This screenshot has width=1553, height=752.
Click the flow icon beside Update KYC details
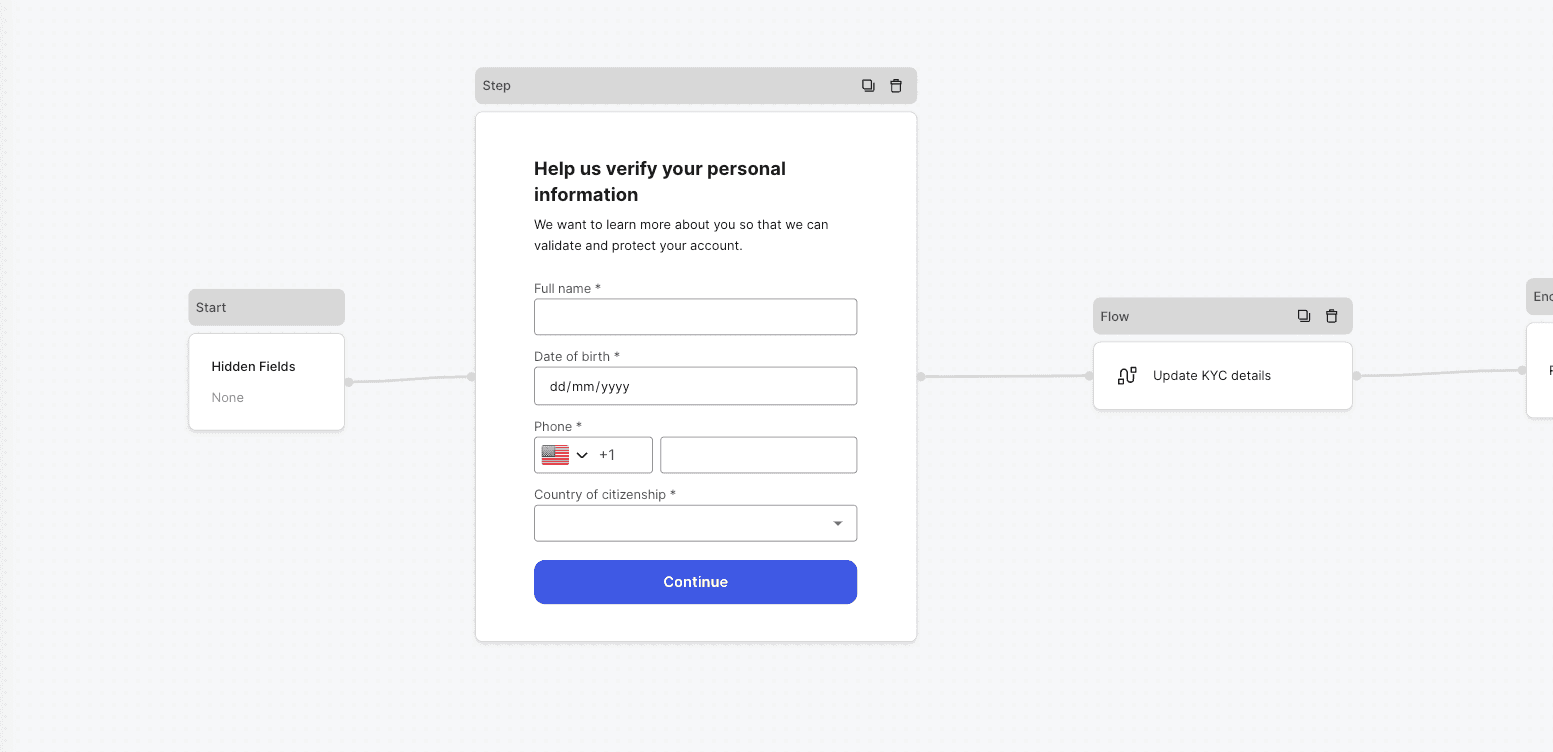1127,376
